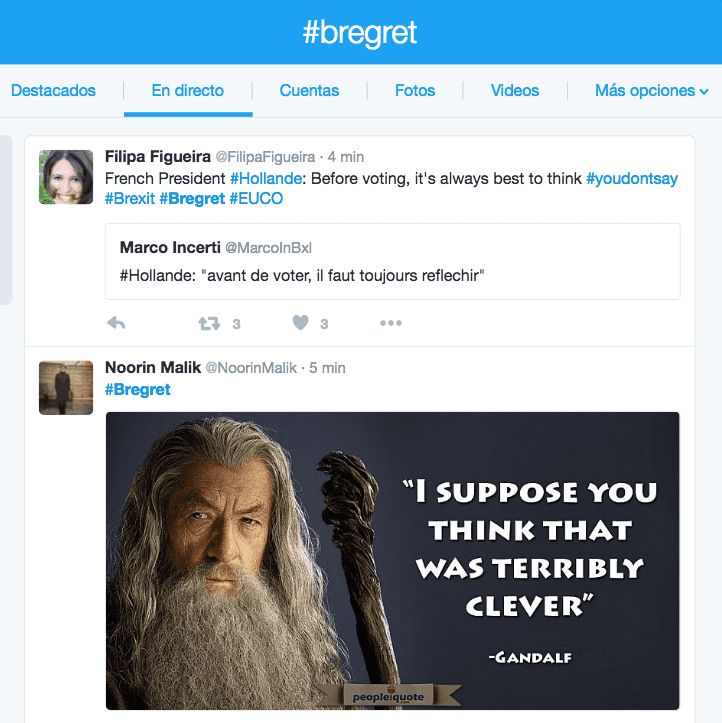
Task: Click Filipa Figueira's profile avatar
Action: [x=66, y=177]
